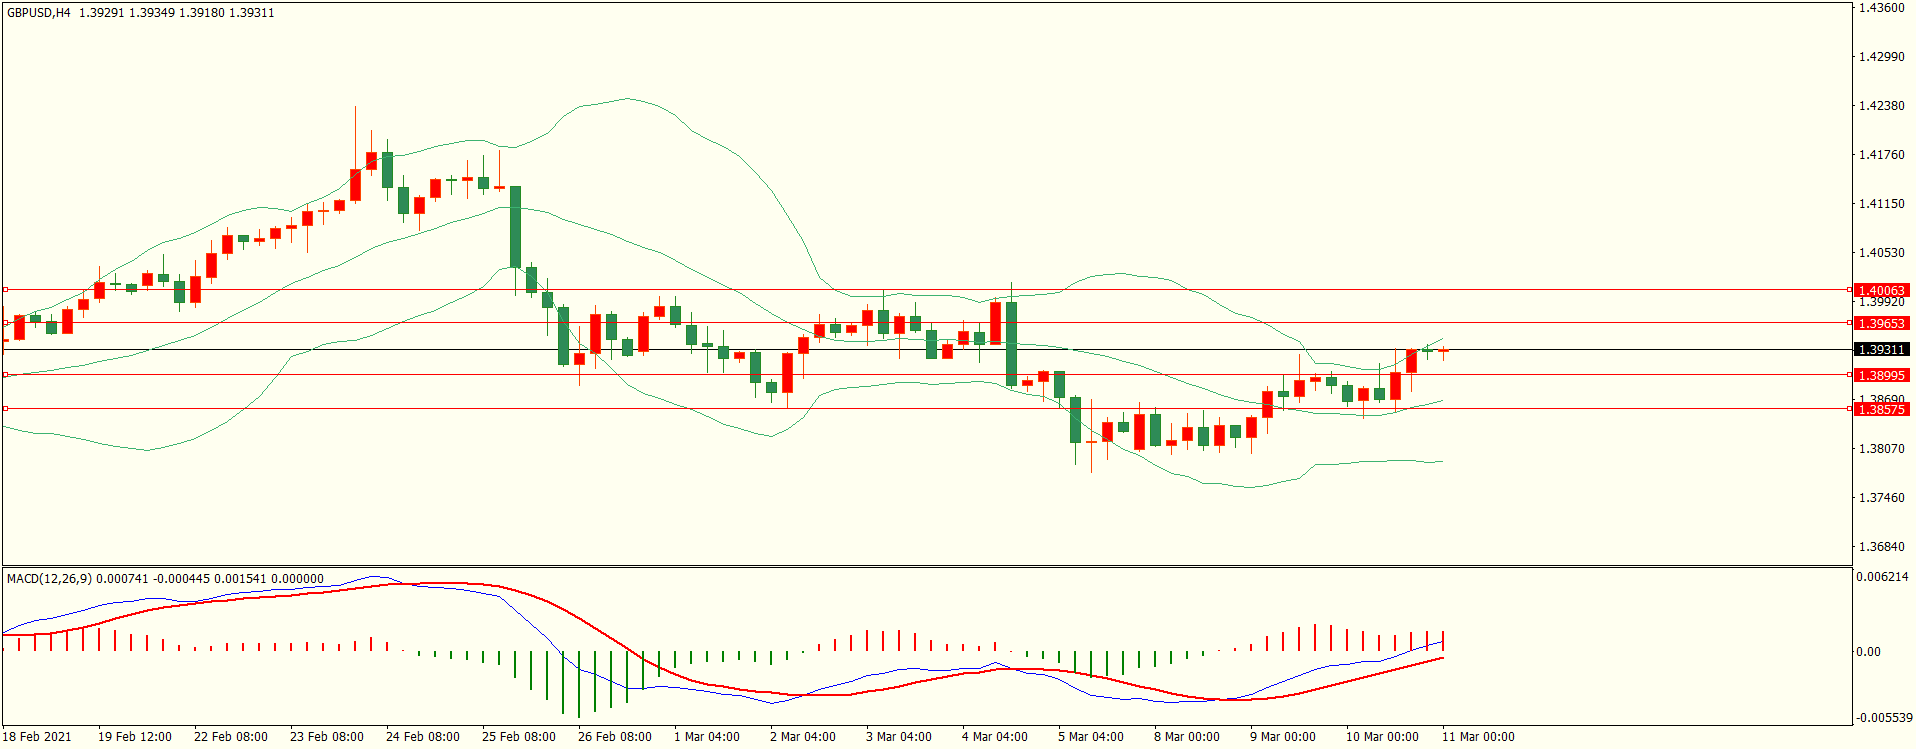This screenshot has height=749, width=1916.
Task: Click the 4 Mar 04:00 time label
Action: [x=995, y=737]
